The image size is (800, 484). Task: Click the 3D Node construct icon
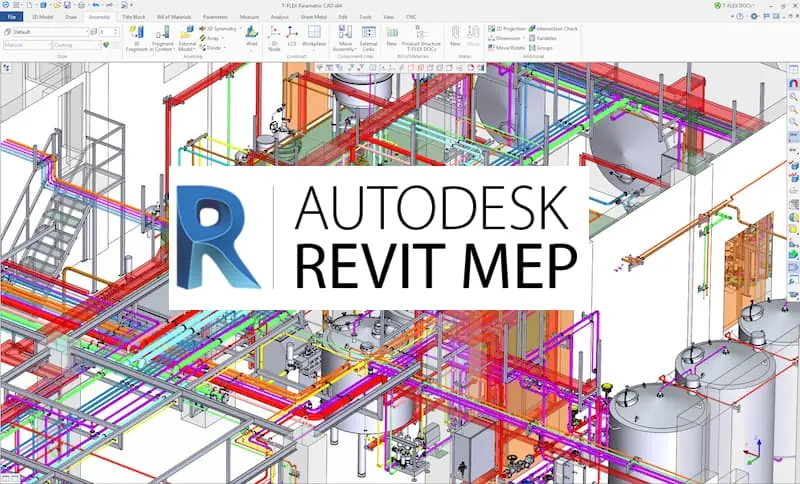[274, 32]
